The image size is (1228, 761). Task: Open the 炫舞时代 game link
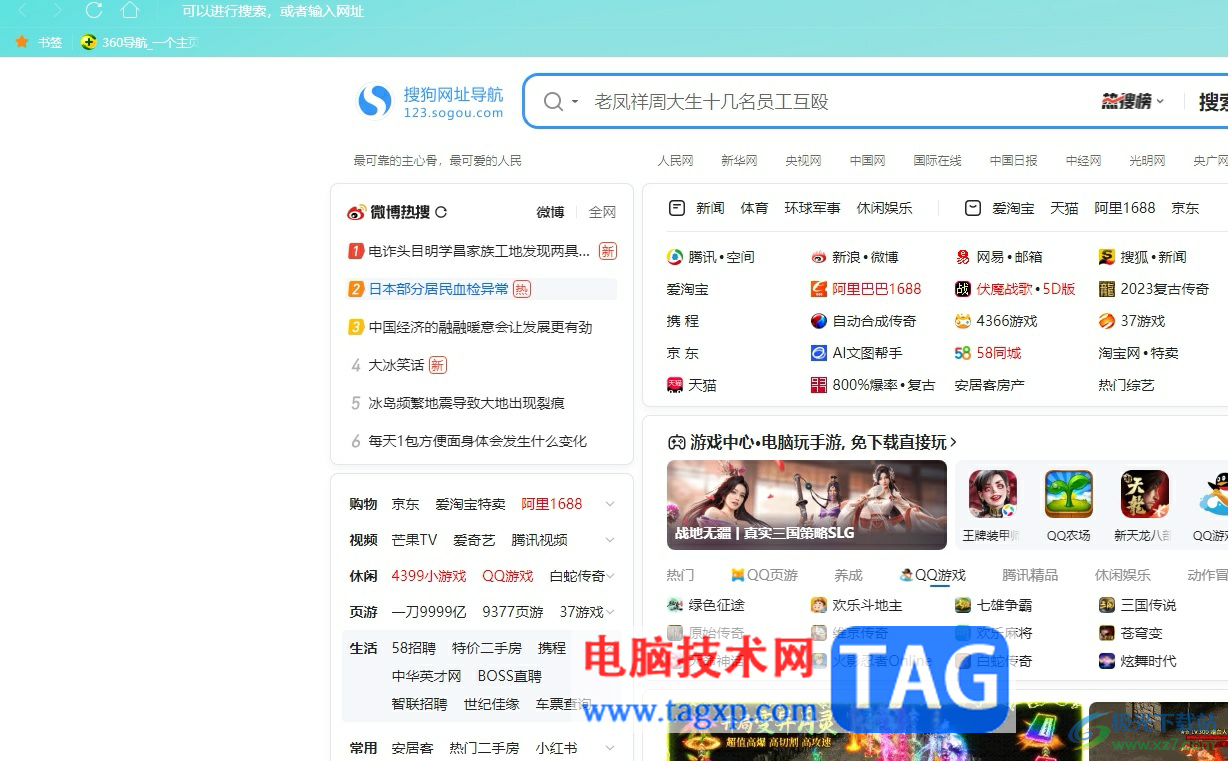[x=1149, y=661]
